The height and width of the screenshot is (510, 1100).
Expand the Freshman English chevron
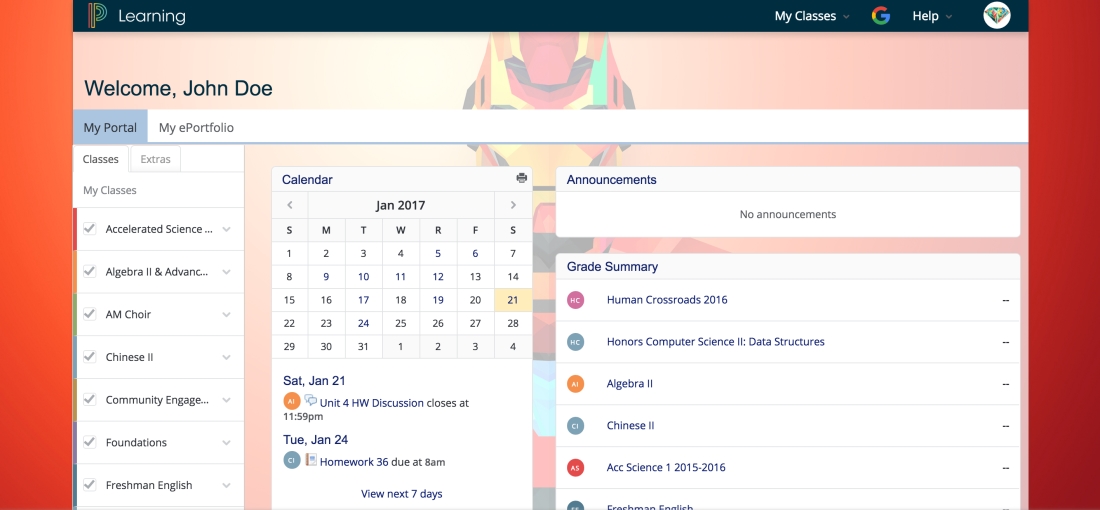point(227,485)
